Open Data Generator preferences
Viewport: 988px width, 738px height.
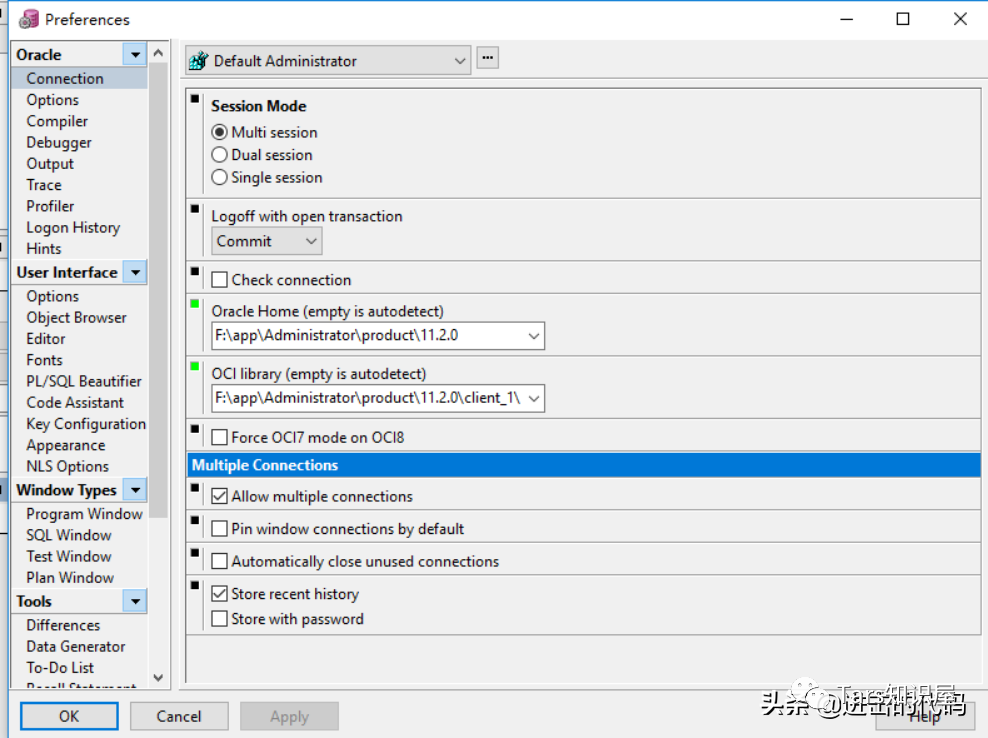point(76,647)
